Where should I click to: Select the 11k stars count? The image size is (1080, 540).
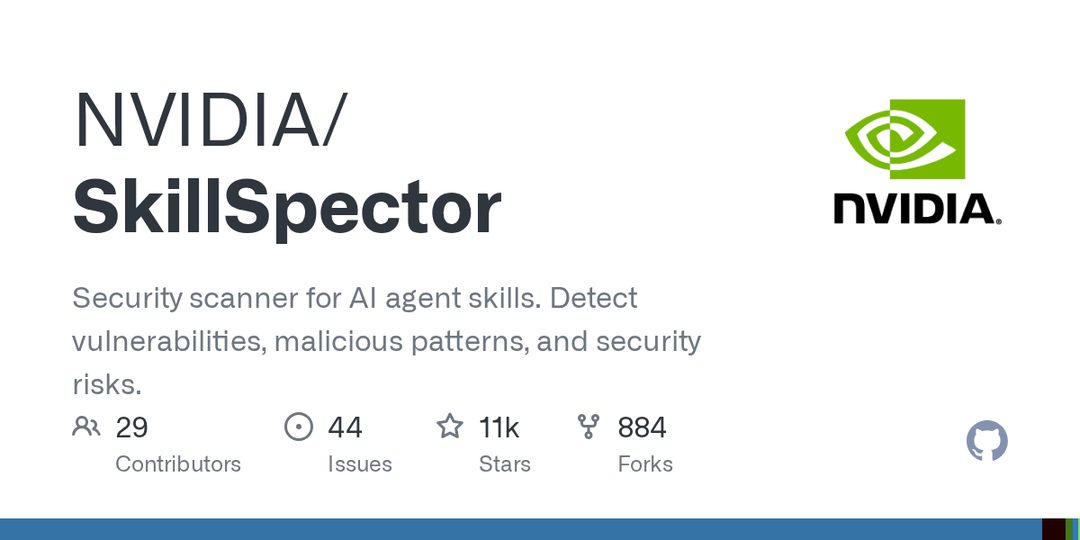pos(499,427)
